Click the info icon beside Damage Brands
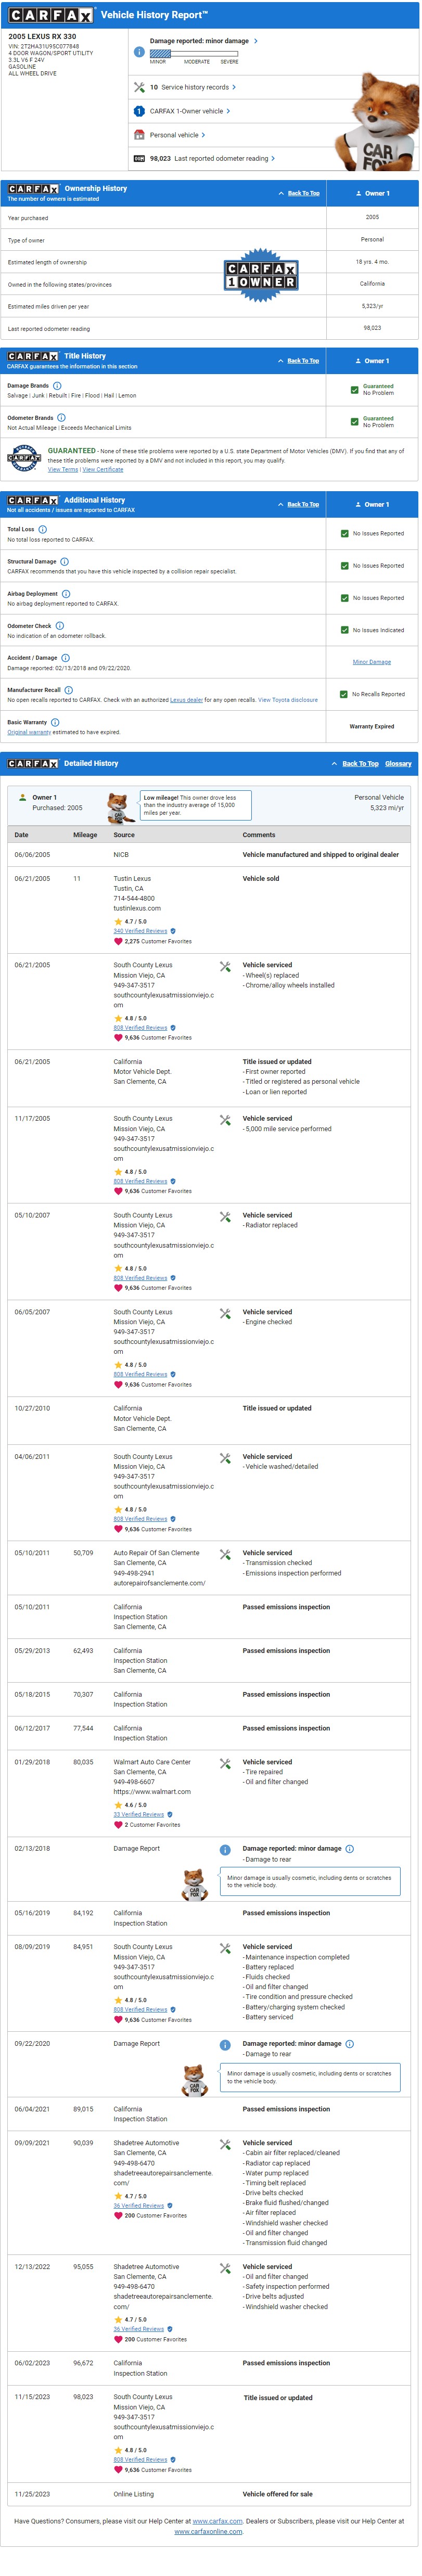422x2576 pixels. [57, 386]
